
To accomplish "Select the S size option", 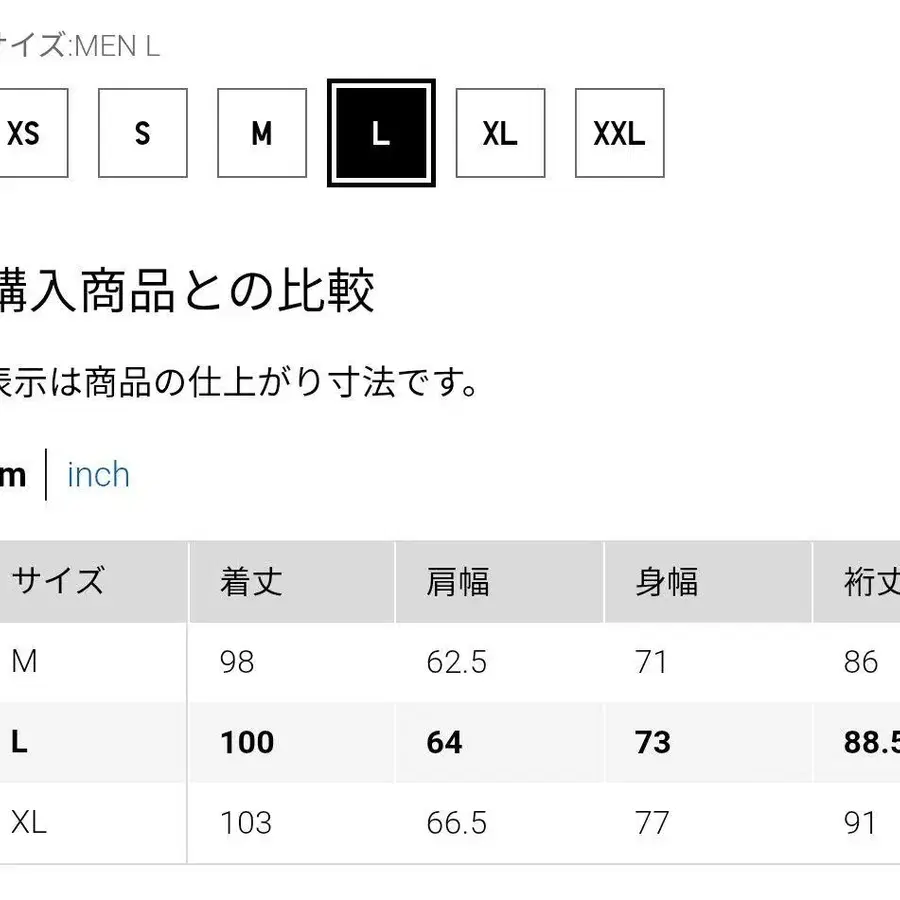I will pos(142,133).
